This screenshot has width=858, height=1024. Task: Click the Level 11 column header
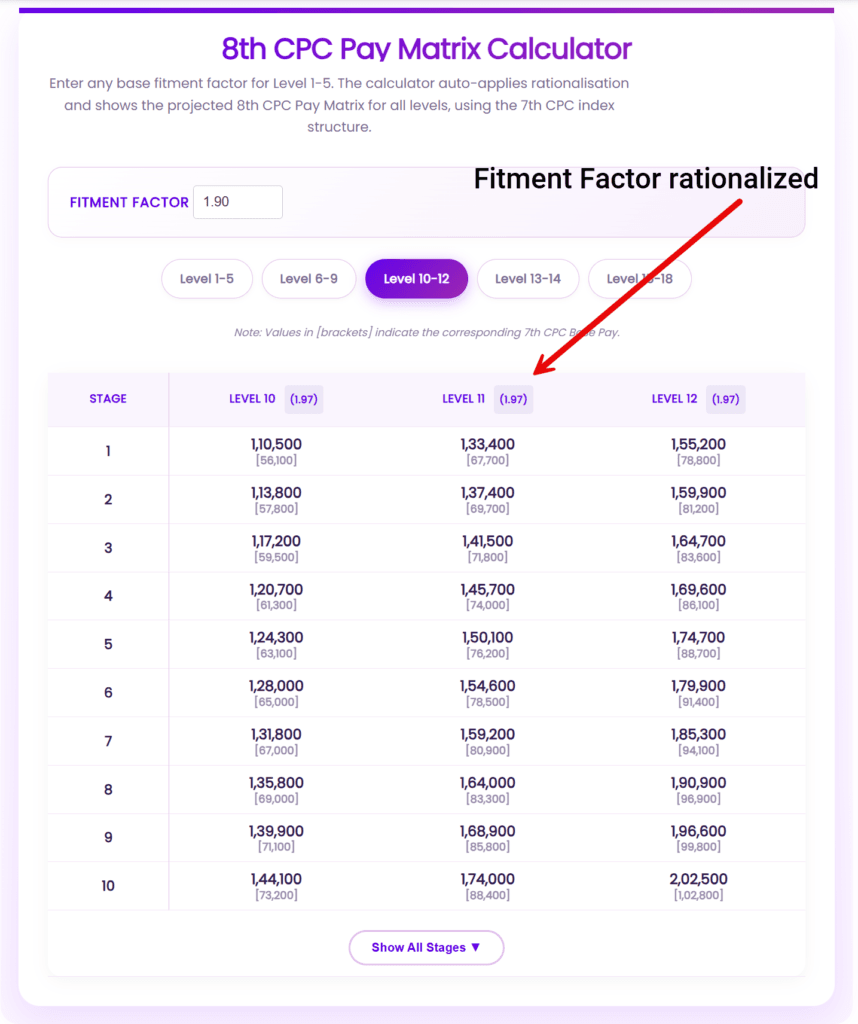pos(464,398)
